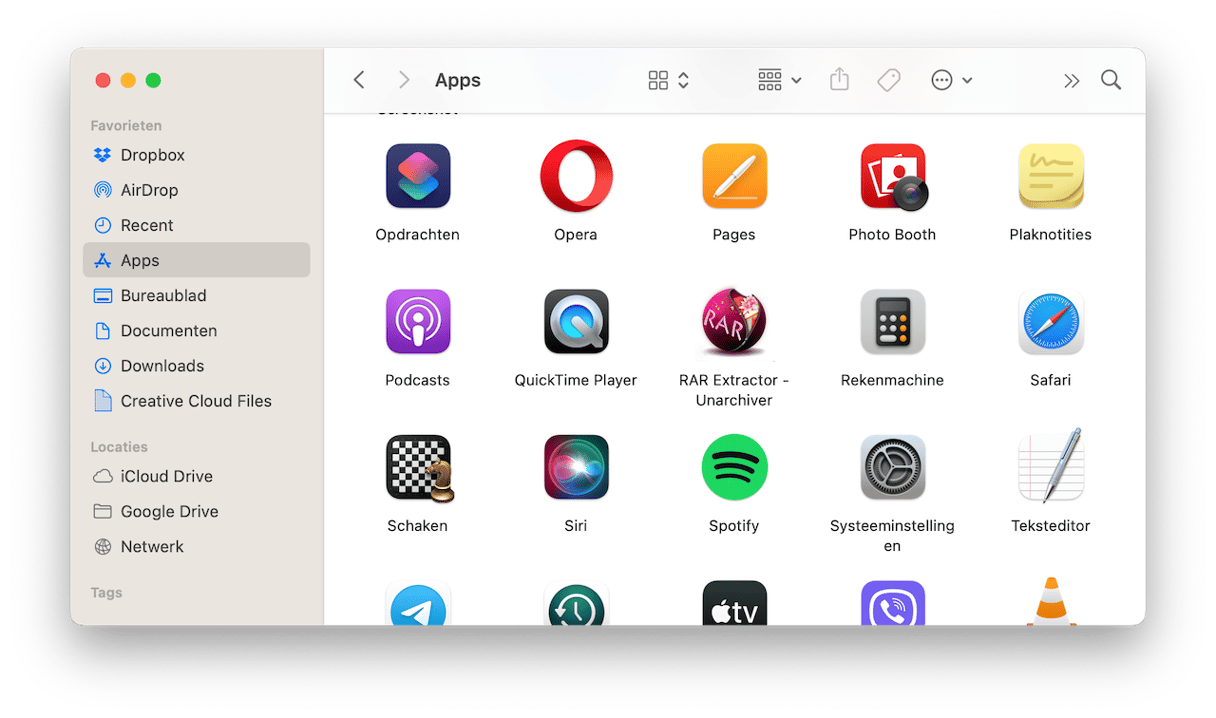Open the icon view switcher dropdown

(x=668, y=81)
